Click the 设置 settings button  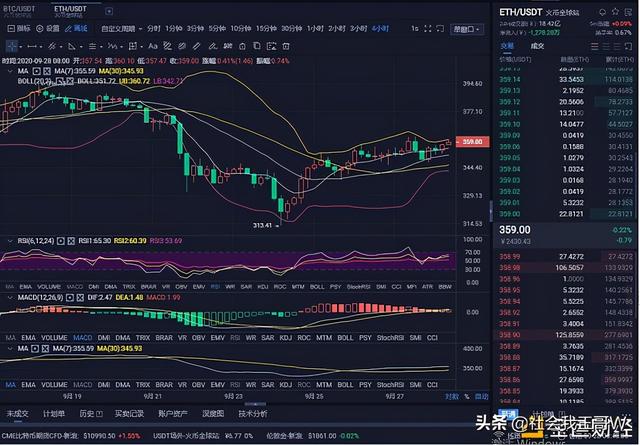tap(48, 29)
